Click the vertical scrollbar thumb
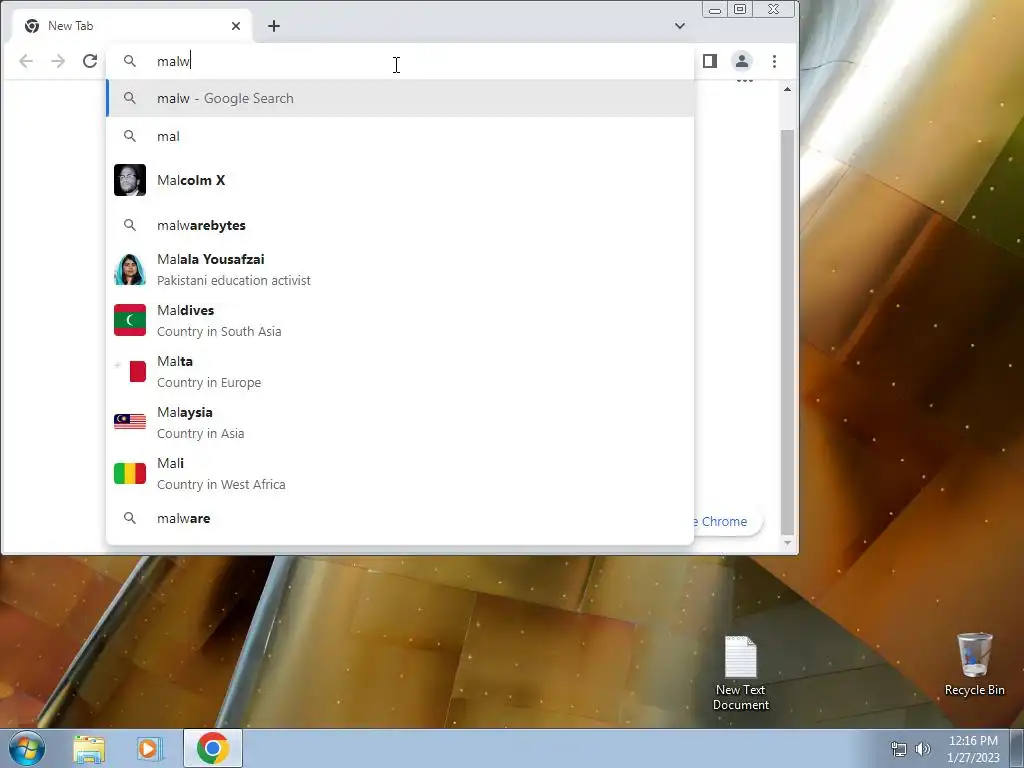The height and width of the screenshot is (768, 1024). click(788, 332)
